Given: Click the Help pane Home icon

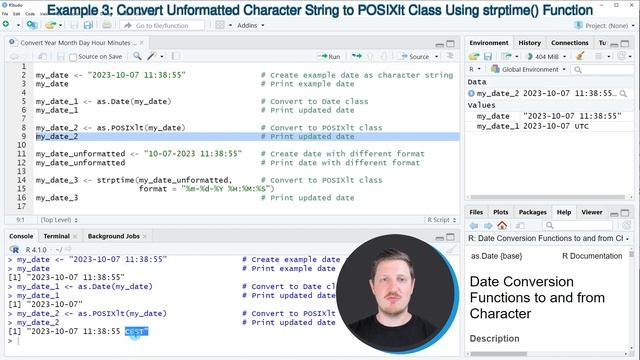Looking at the screenshot, I should click(x=502, y=225).
